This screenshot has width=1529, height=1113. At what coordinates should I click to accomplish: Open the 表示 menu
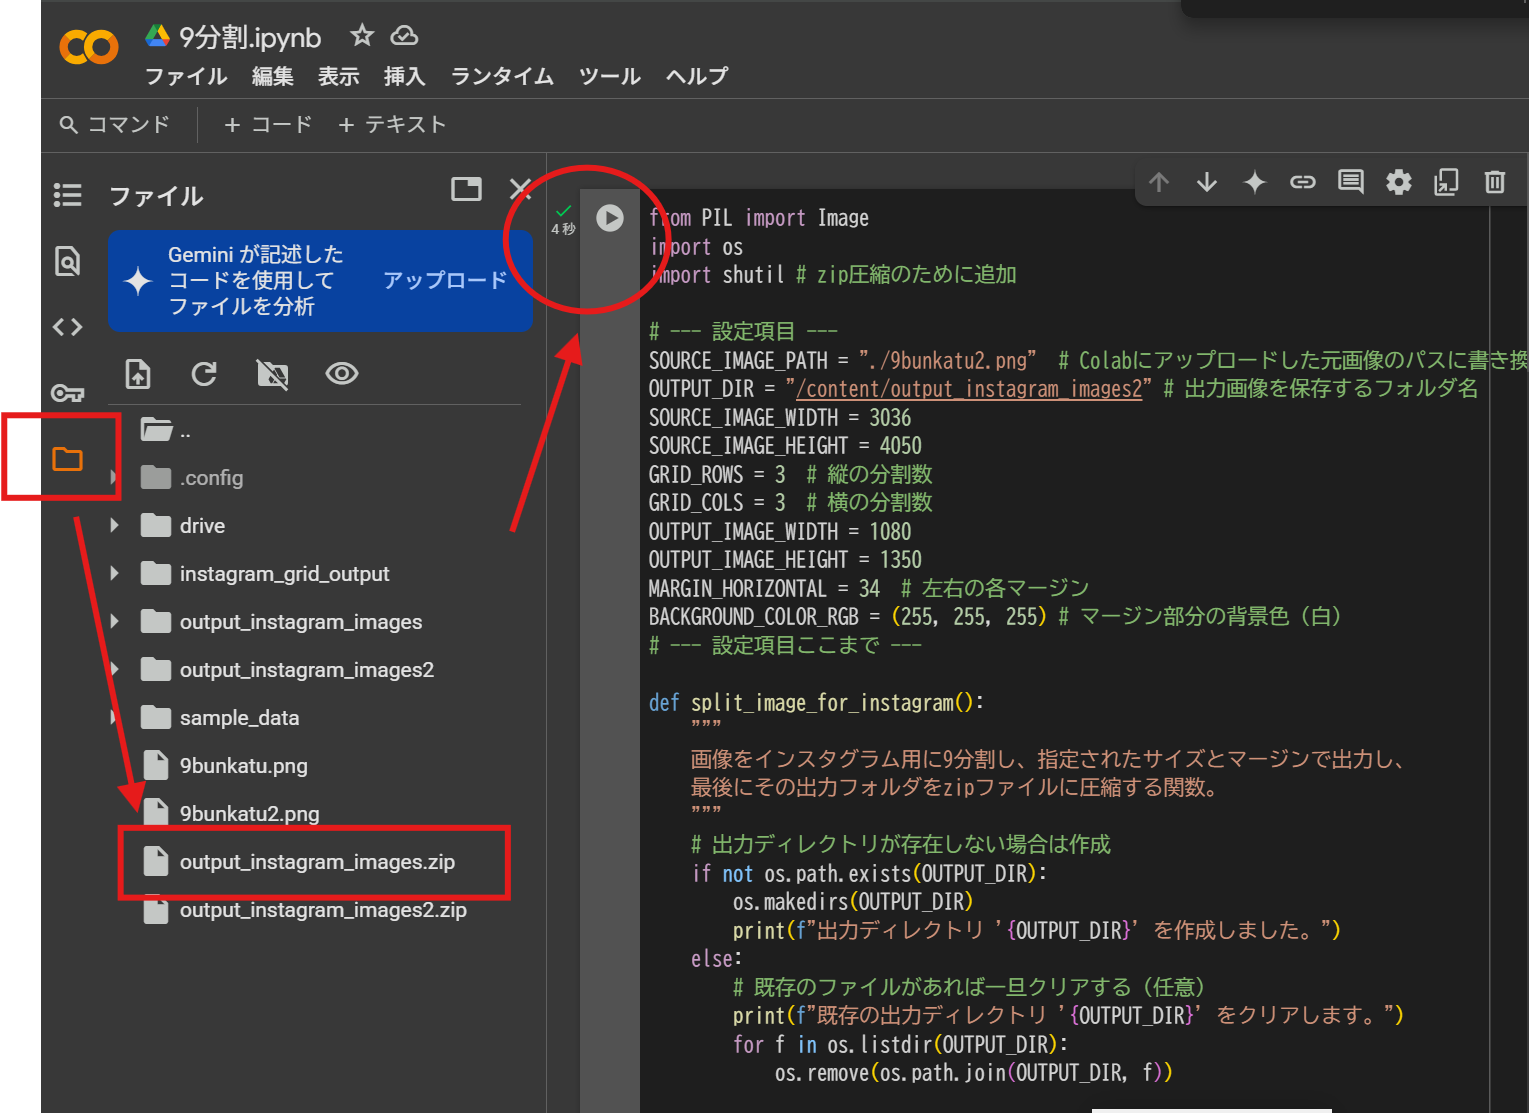coord(338,76)
